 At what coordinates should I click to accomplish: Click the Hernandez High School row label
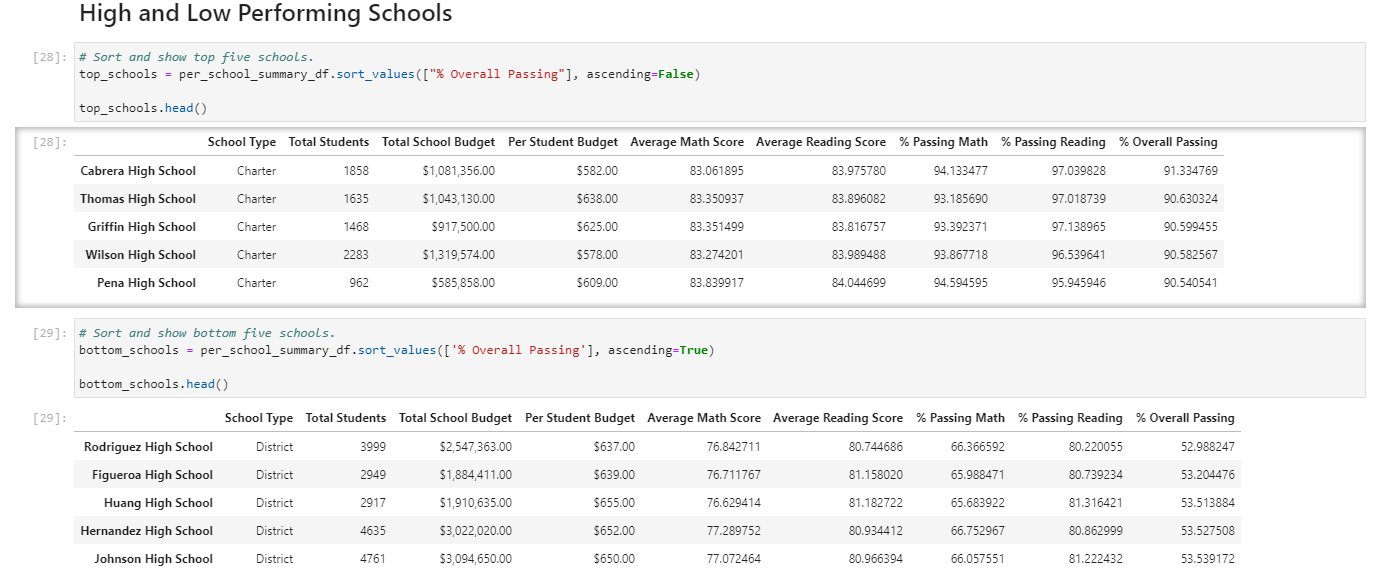coord(147,531)
